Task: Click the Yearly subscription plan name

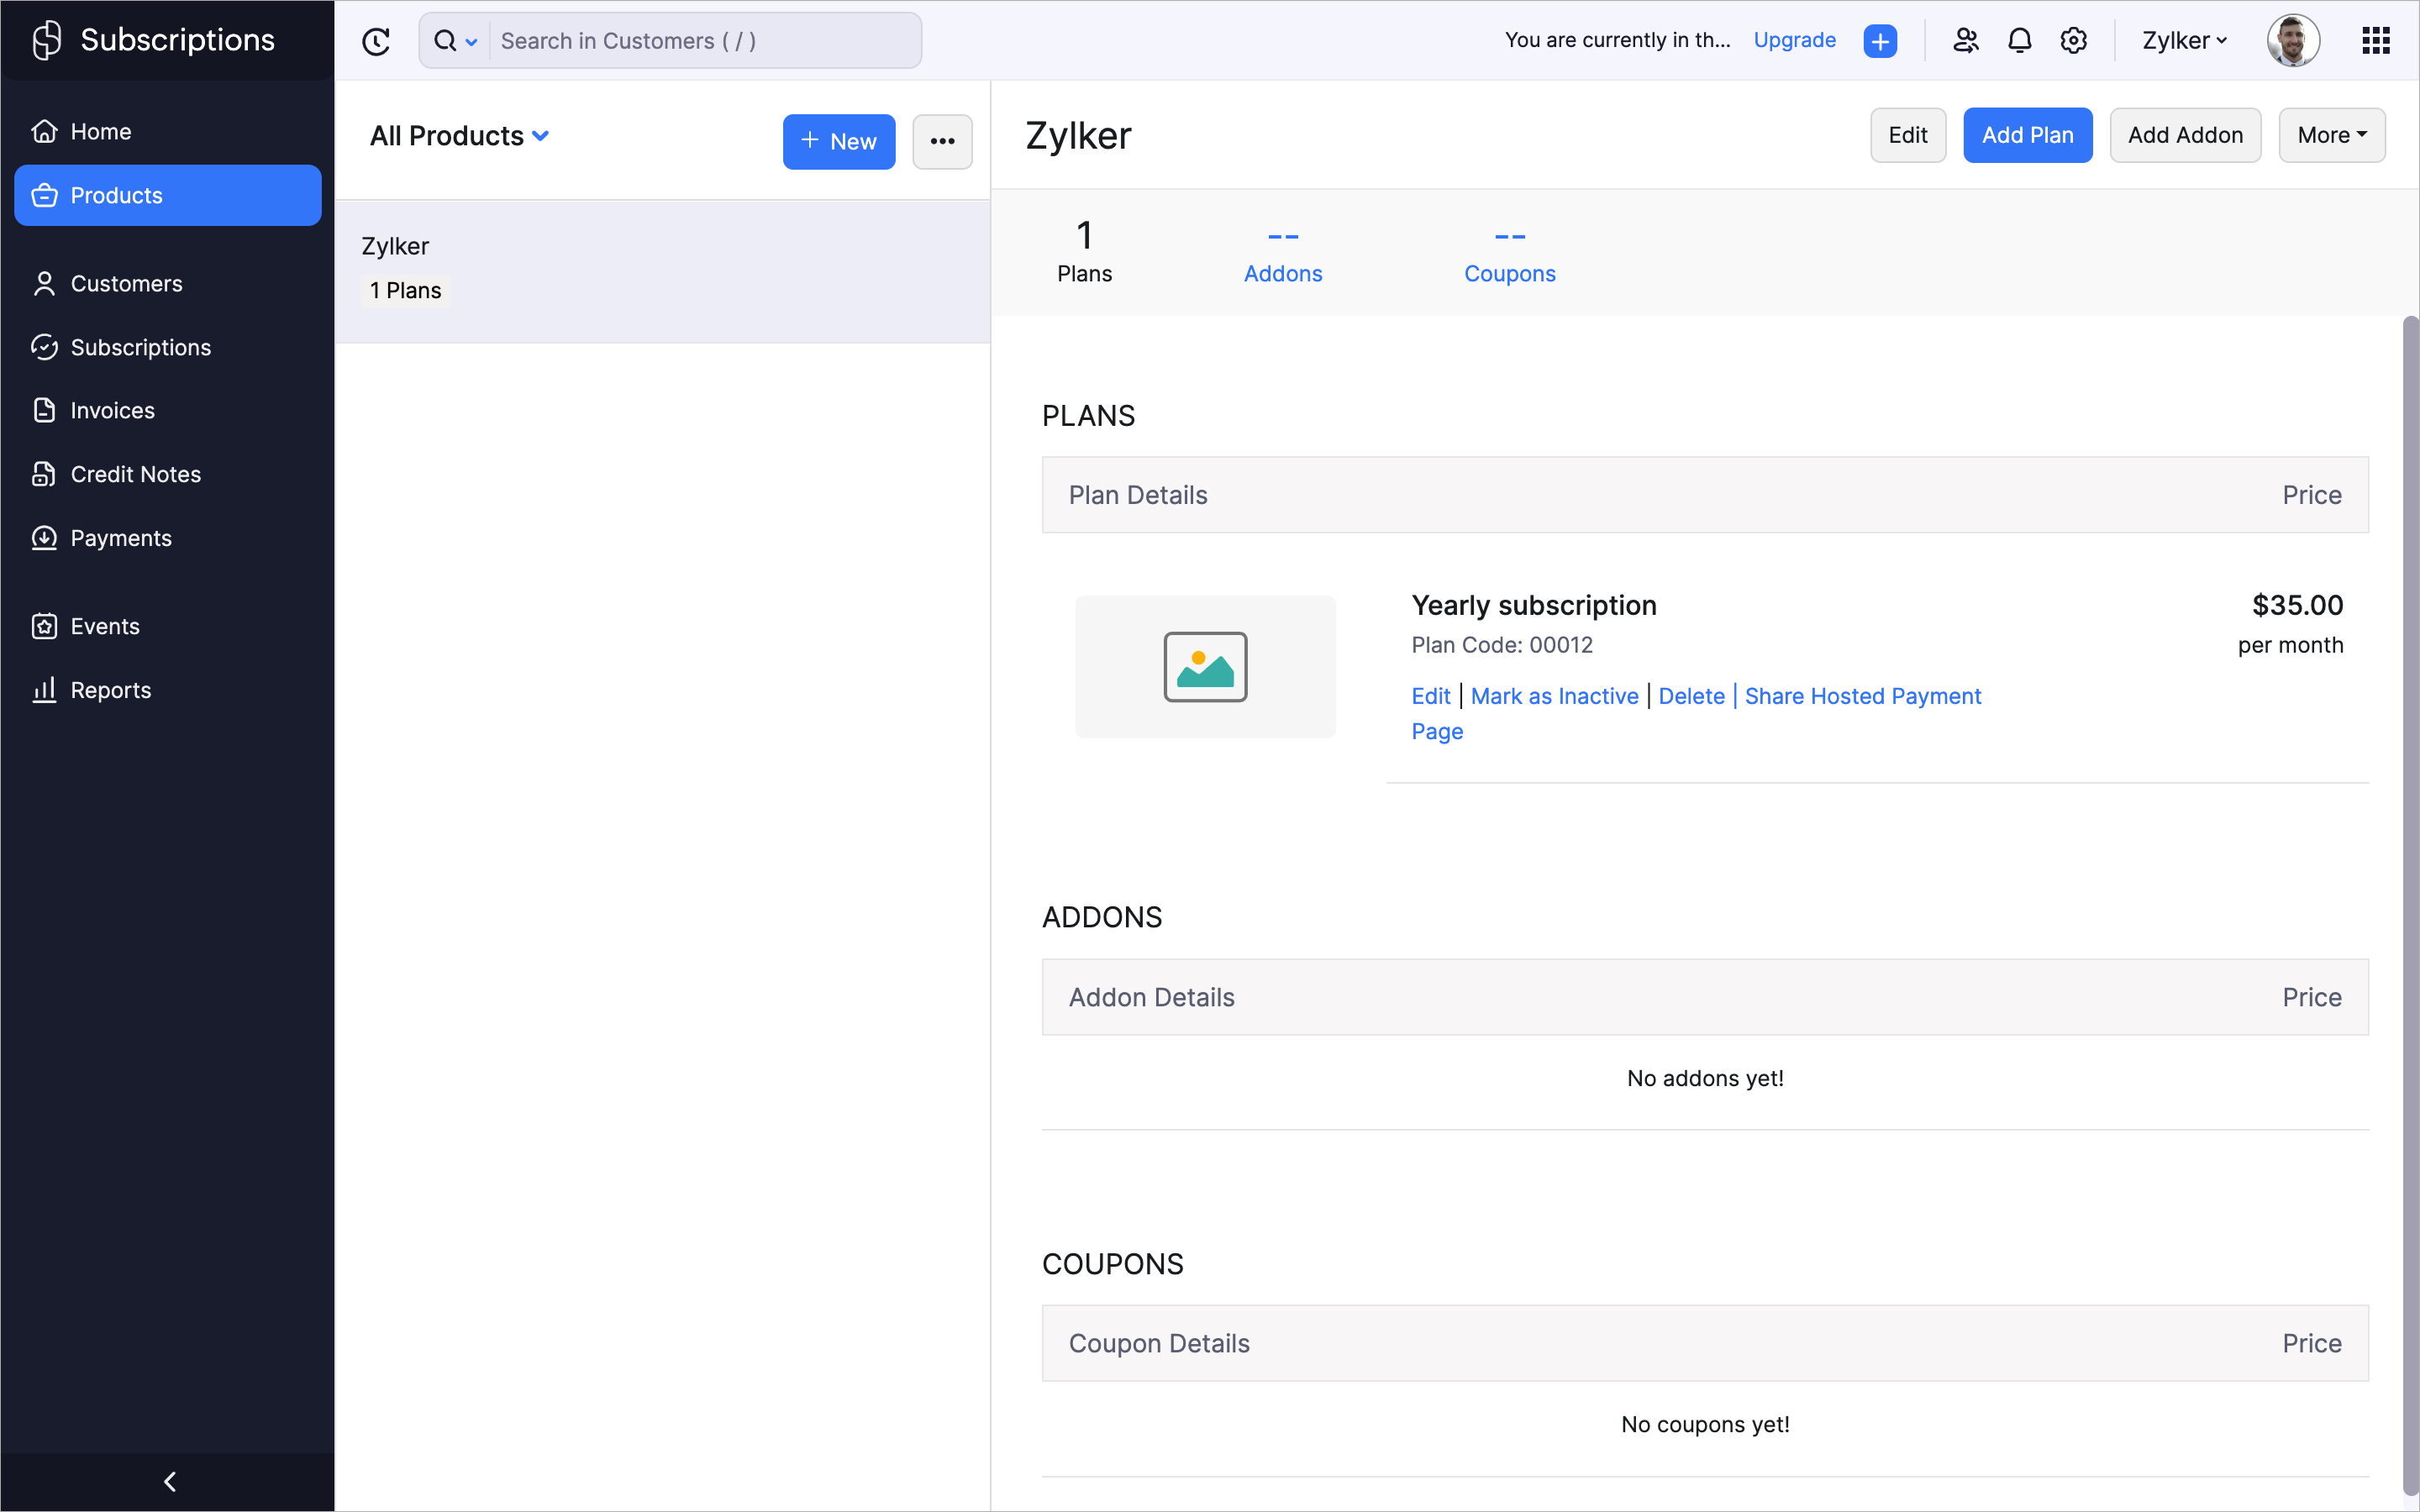Action: 1533,605
